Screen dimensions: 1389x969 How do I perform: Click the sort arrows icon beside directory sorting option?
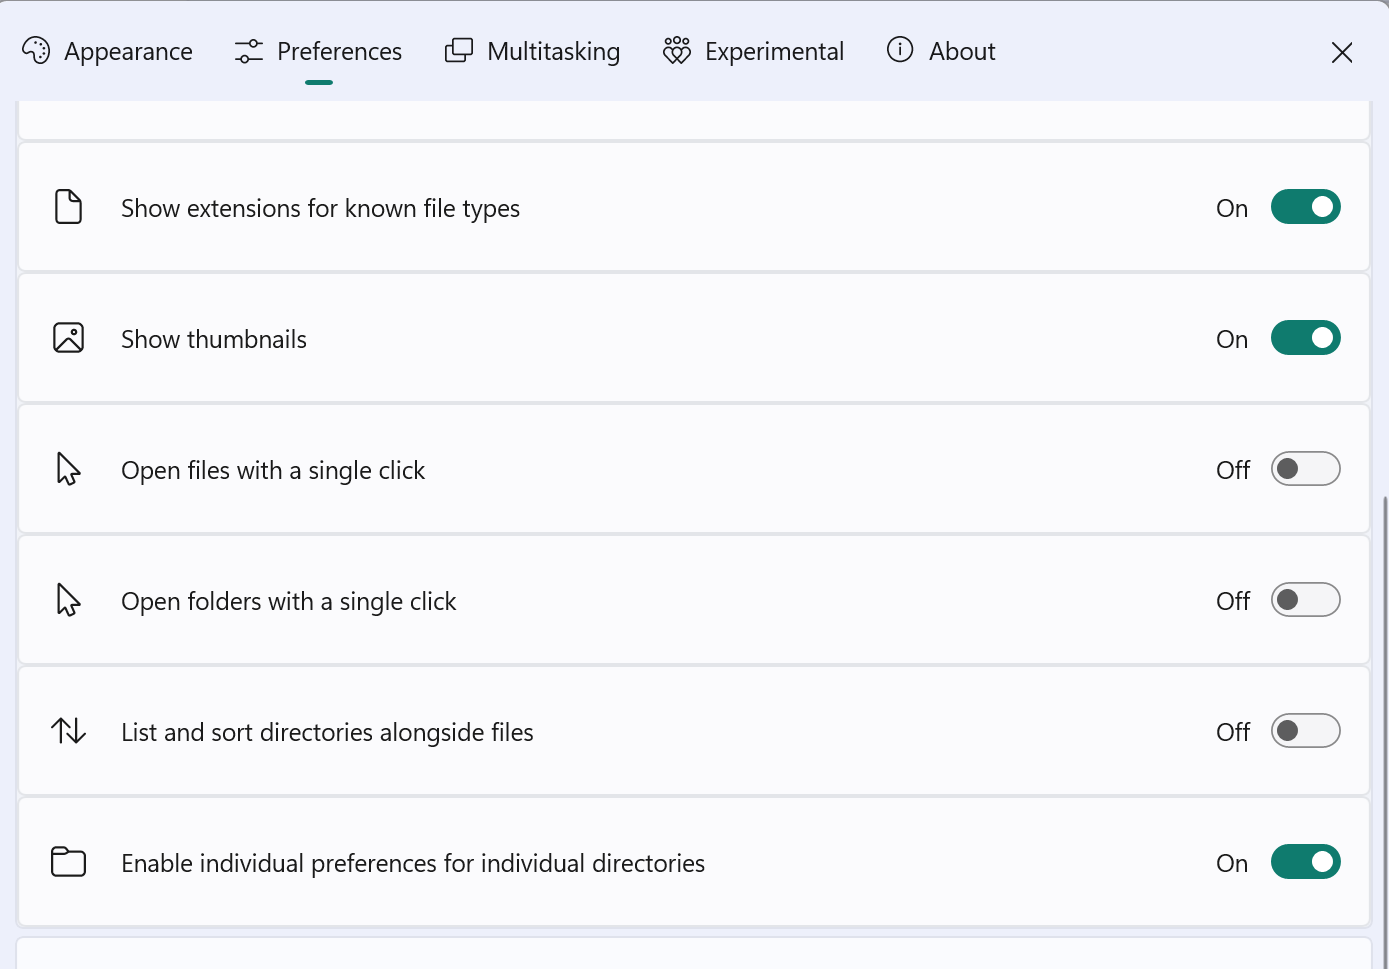point(68,731)
